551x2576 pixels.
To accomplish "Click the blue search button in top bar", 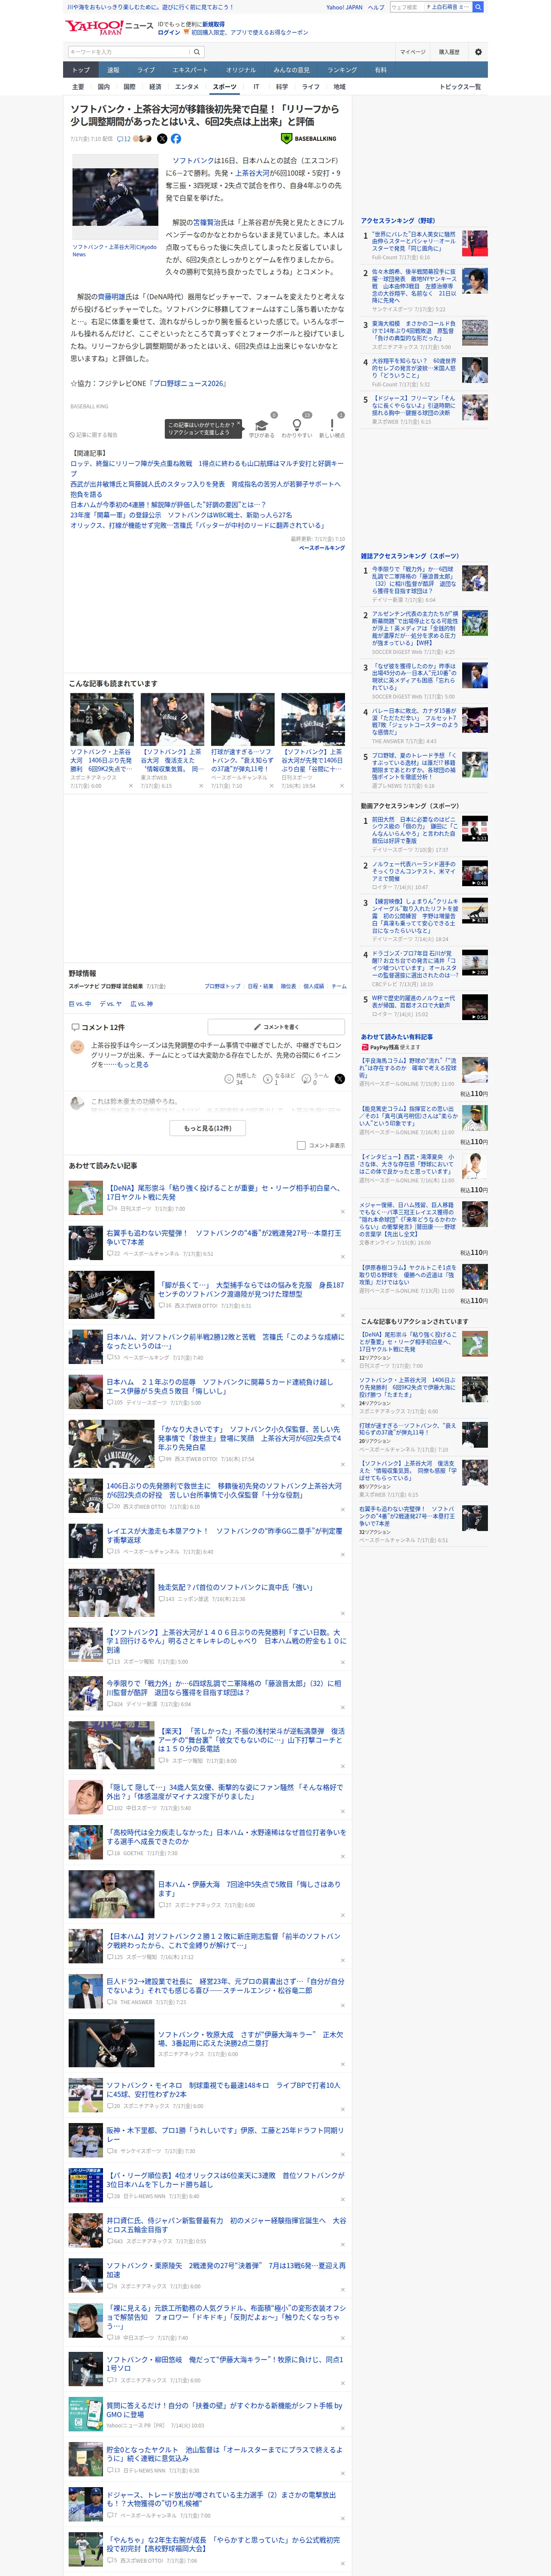I will tap(478, 7).
